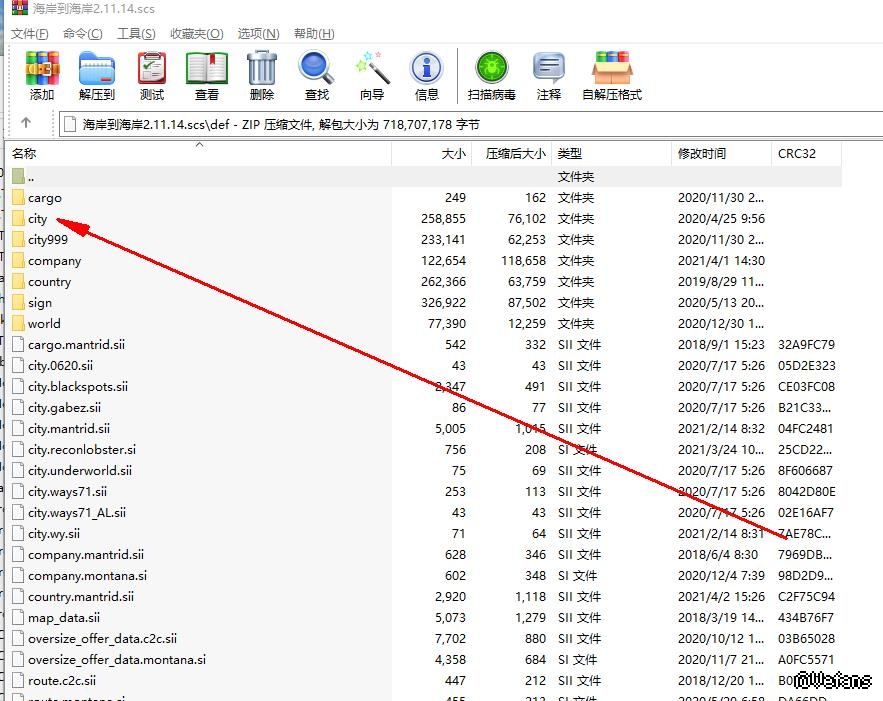Click the 测试 (Test) toolbar icon
Screen dimensions: 883x701
click(152, 76)
